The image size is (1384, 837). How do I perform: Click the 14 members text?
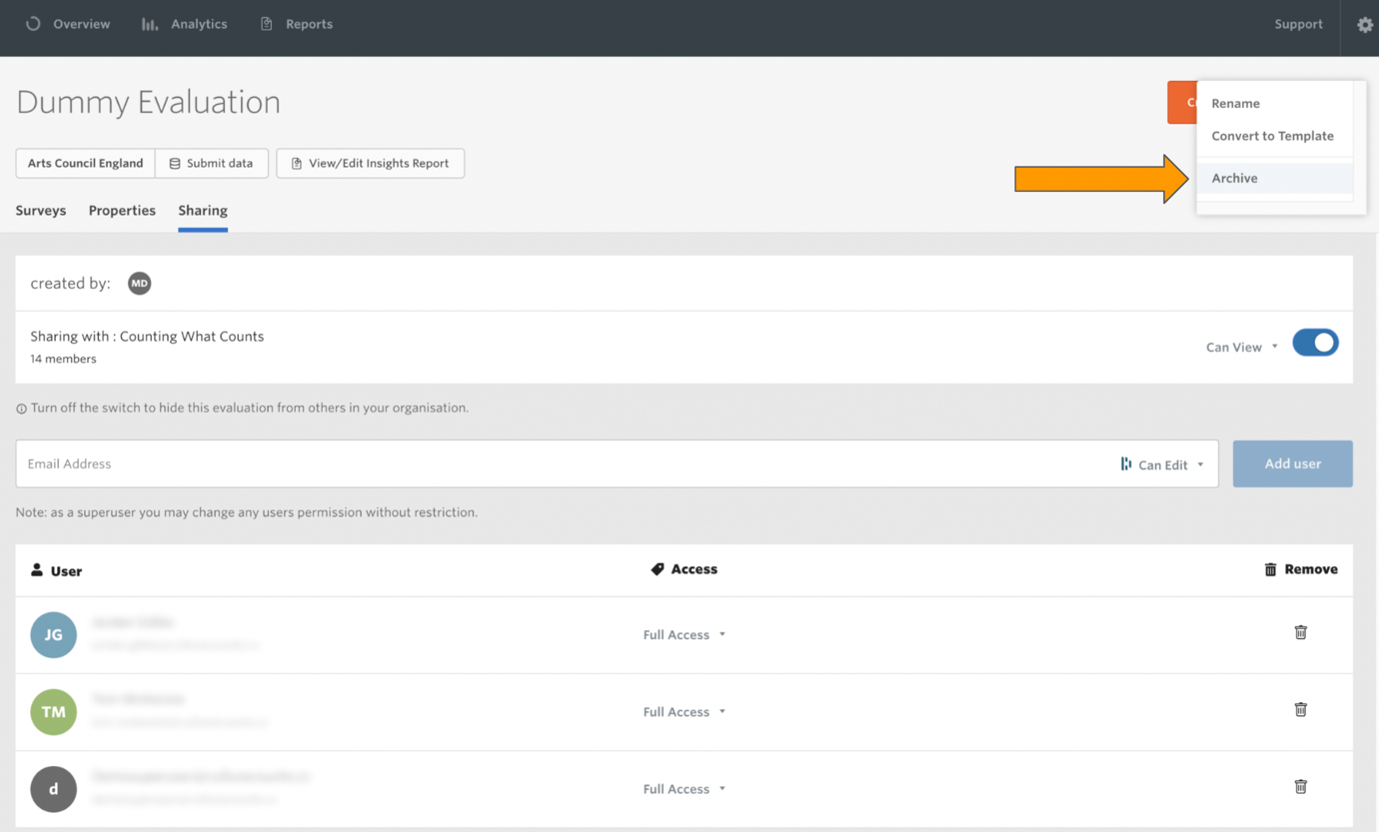pyautogui.click(x=63, y=360)
